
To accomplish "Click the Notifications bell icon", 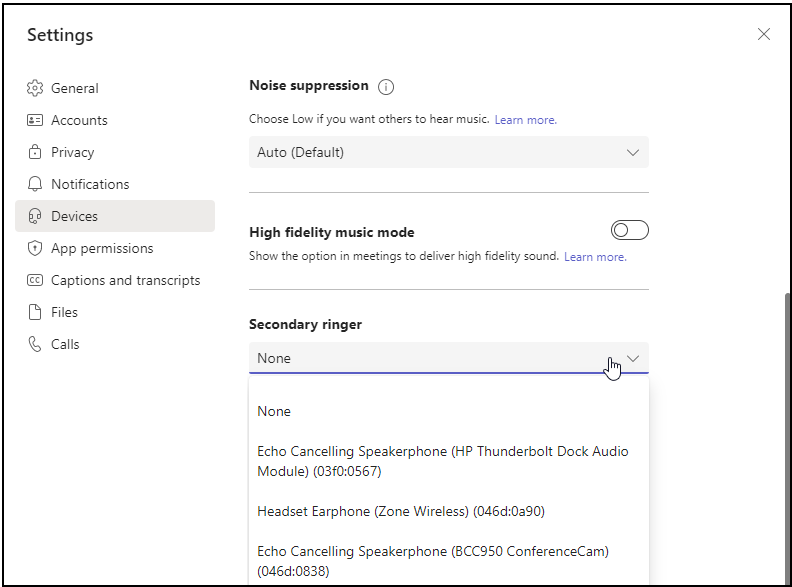I will (x=35, y=184).
